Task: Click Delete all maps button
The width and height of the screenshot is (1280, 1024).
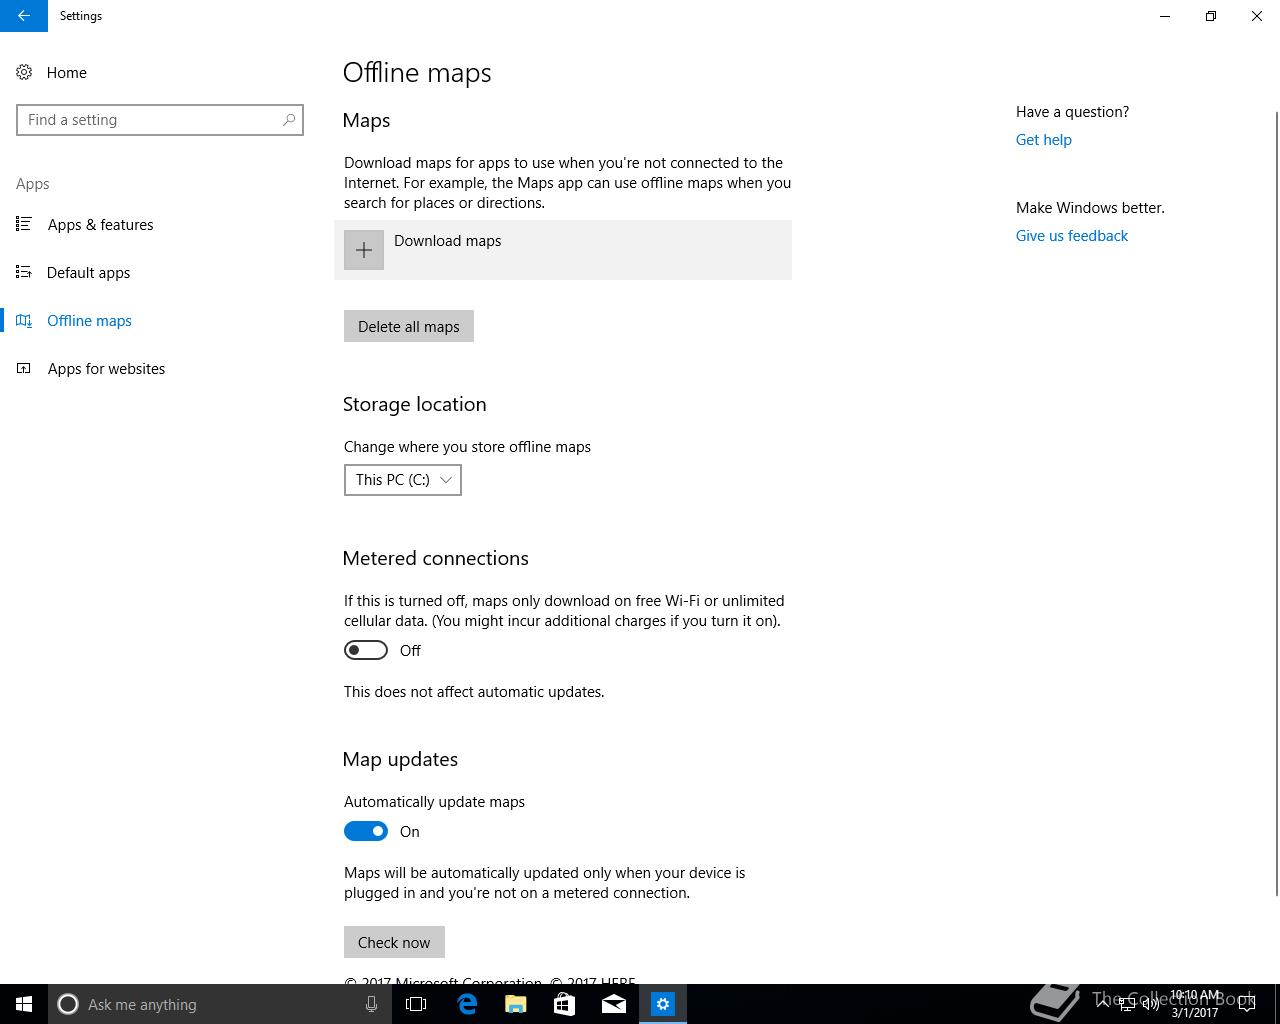Action: pos(409,326)
